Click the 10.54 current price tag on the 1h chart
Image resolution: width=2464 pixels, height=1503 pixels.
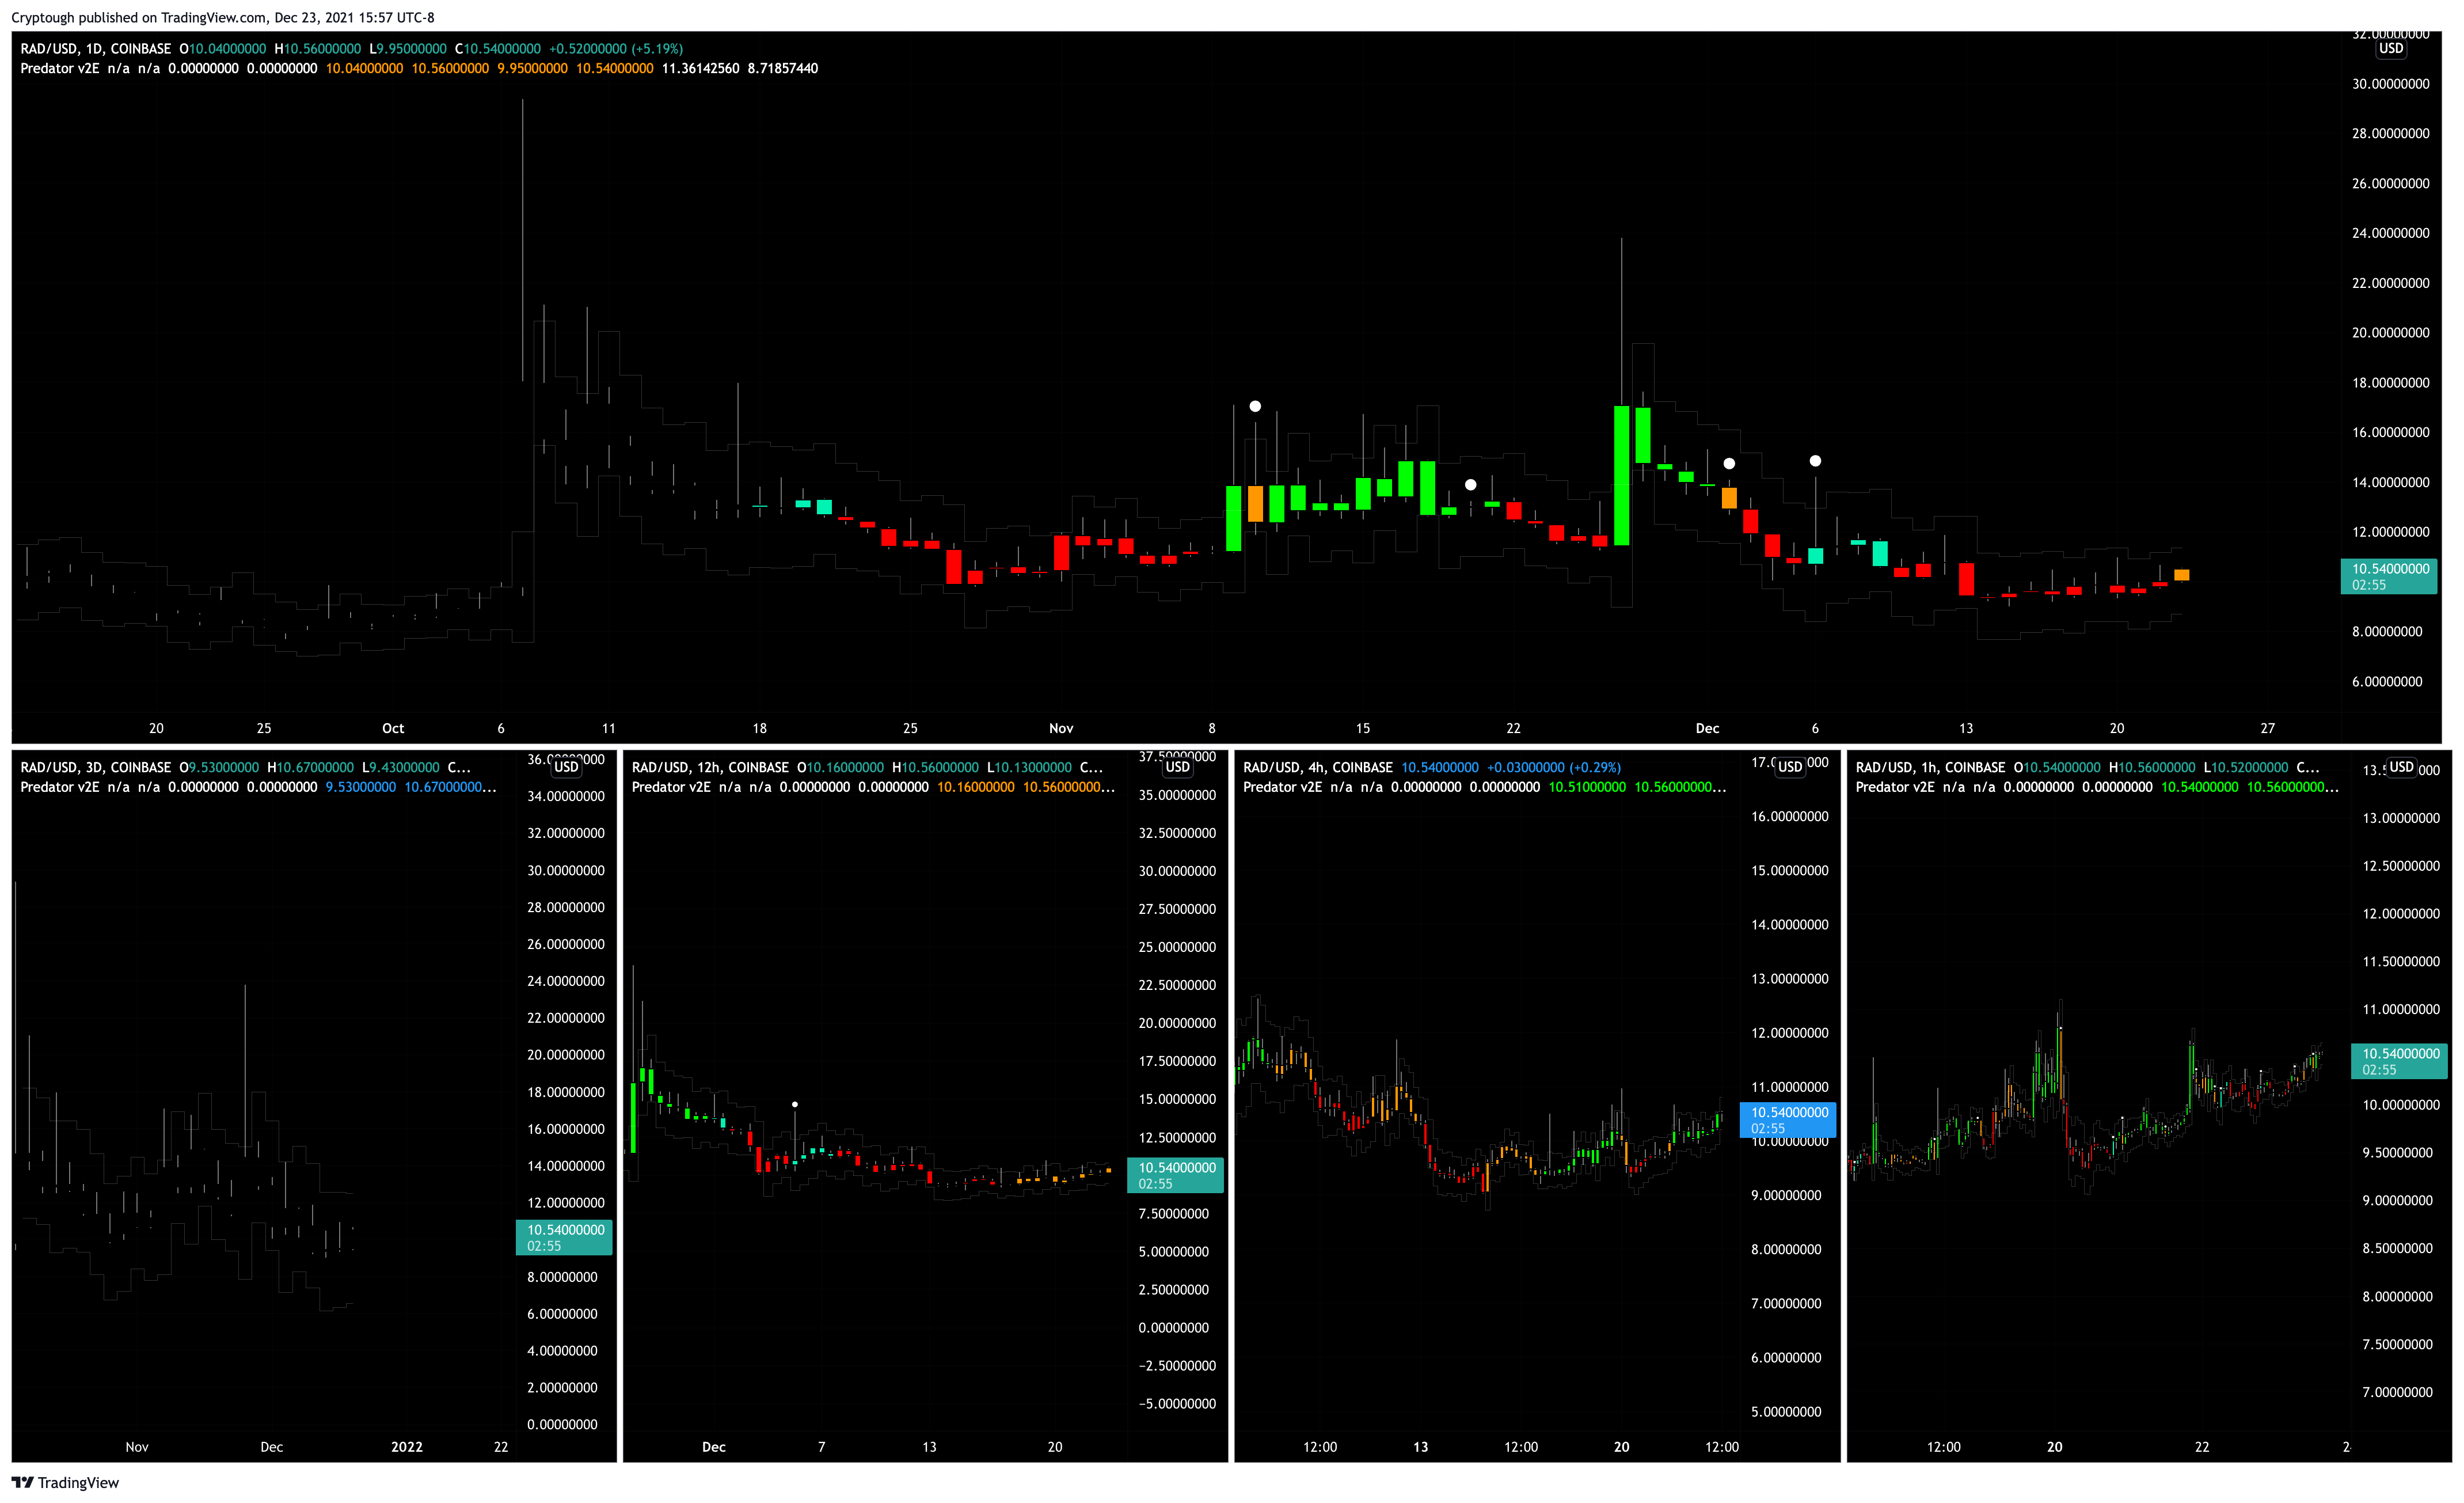click(x=2399, y=1061)
